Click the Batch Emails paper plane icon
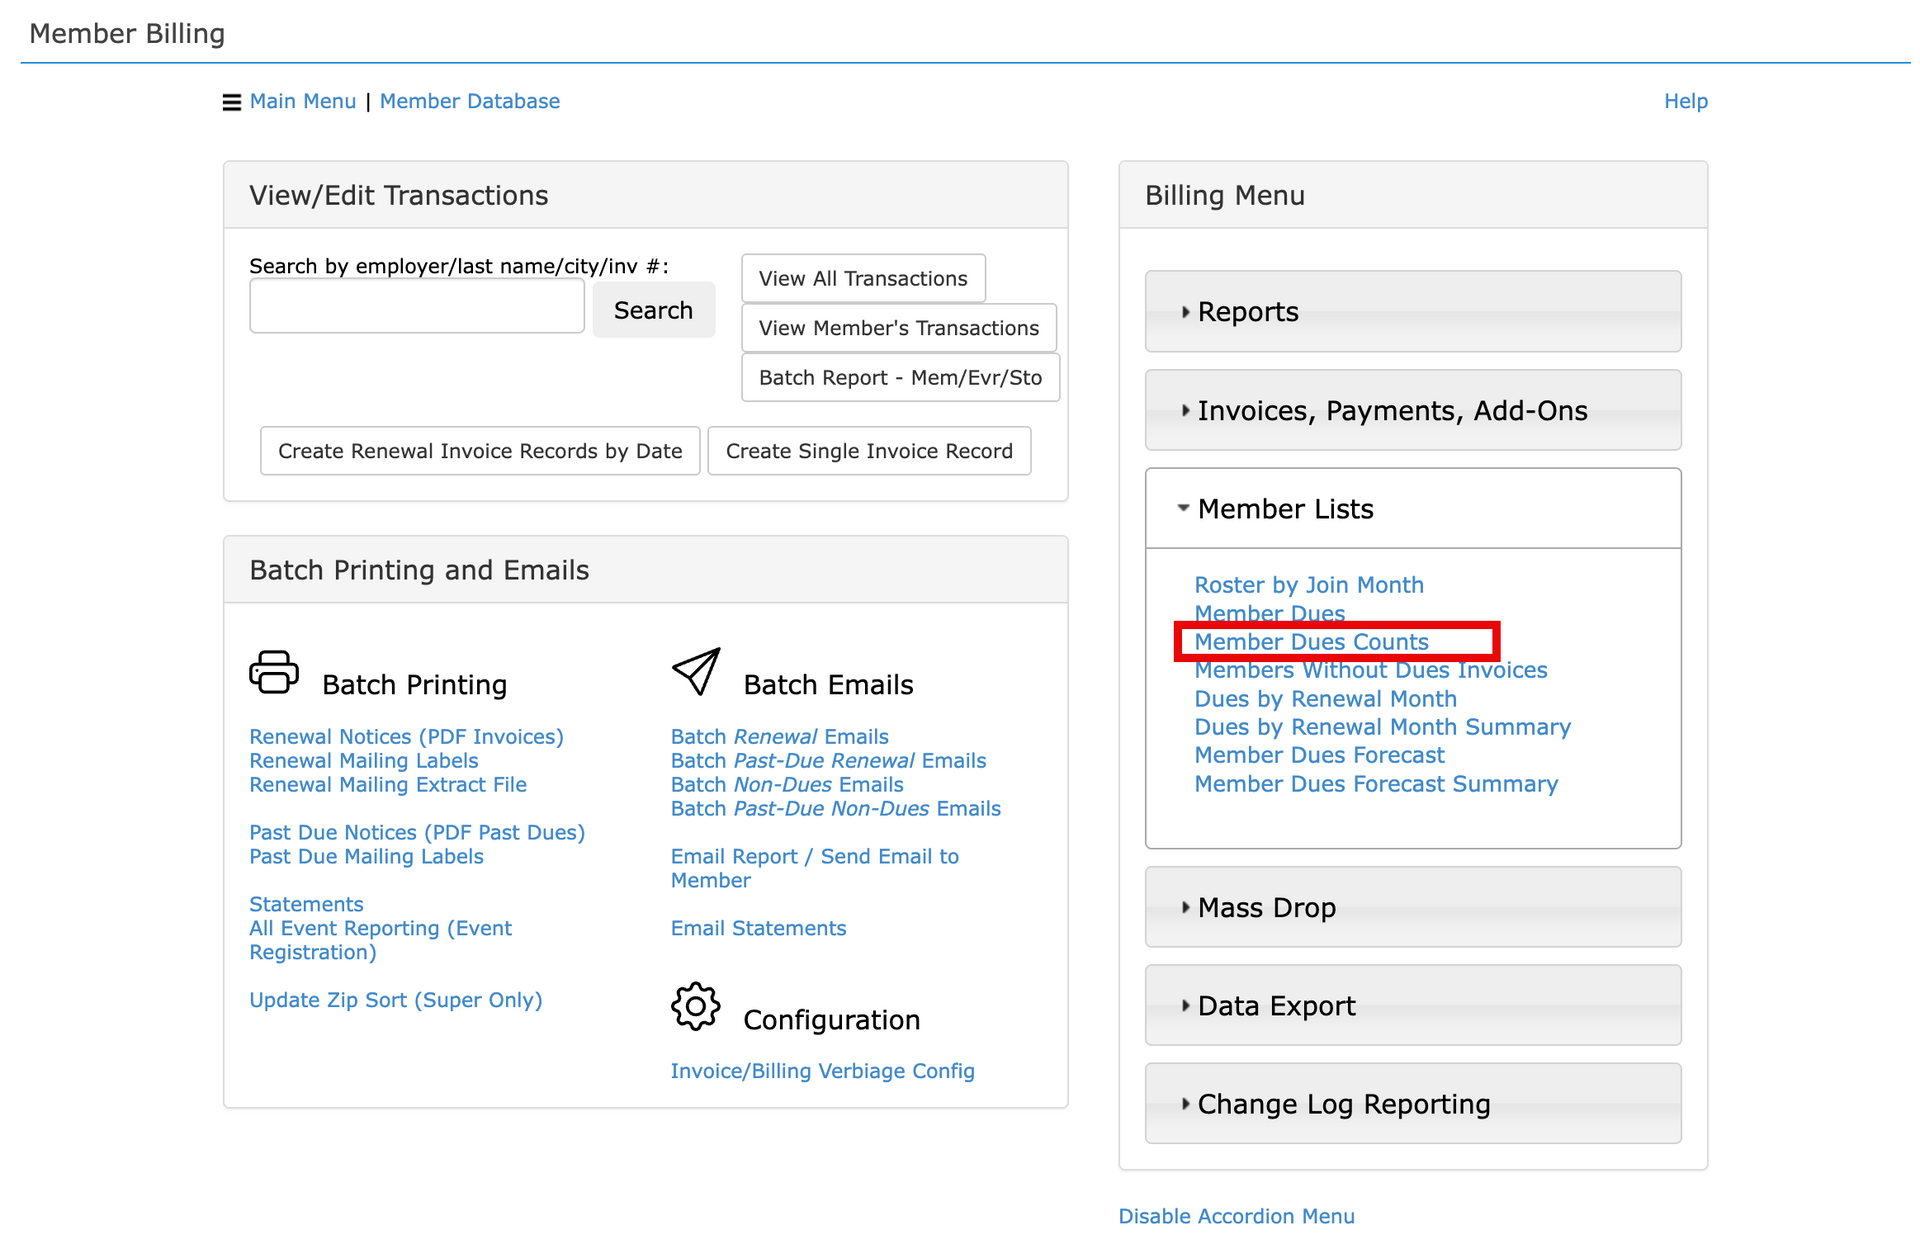The width and height of the screenshot is (1920, 1235). [x=696, y=672]
